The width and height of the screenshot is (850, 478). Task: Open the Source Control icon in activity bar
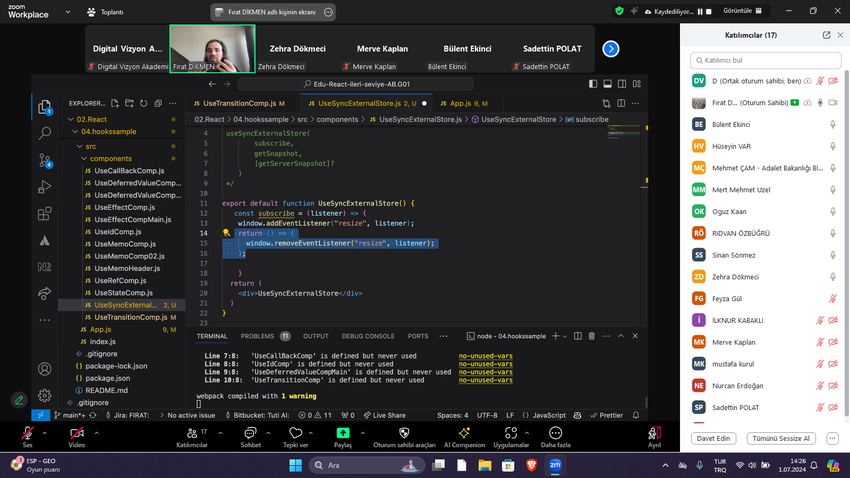click(45, 160)
